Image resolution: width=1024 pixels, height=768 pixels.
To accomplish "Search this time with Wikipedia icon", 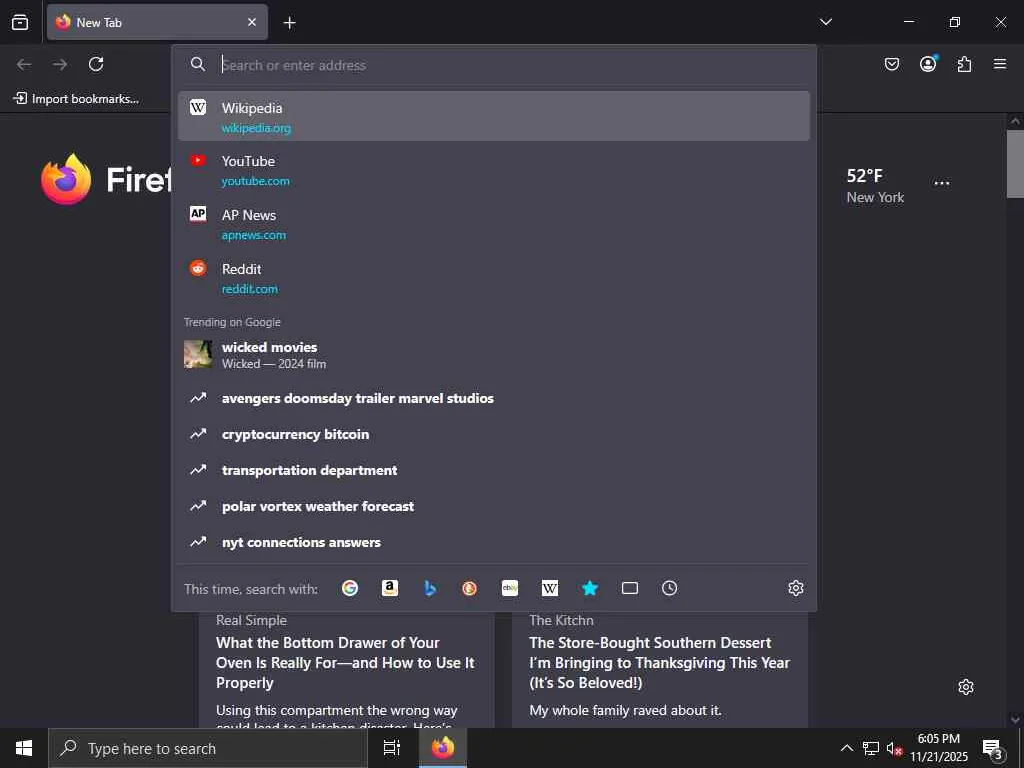I will [x=550, y=588].
